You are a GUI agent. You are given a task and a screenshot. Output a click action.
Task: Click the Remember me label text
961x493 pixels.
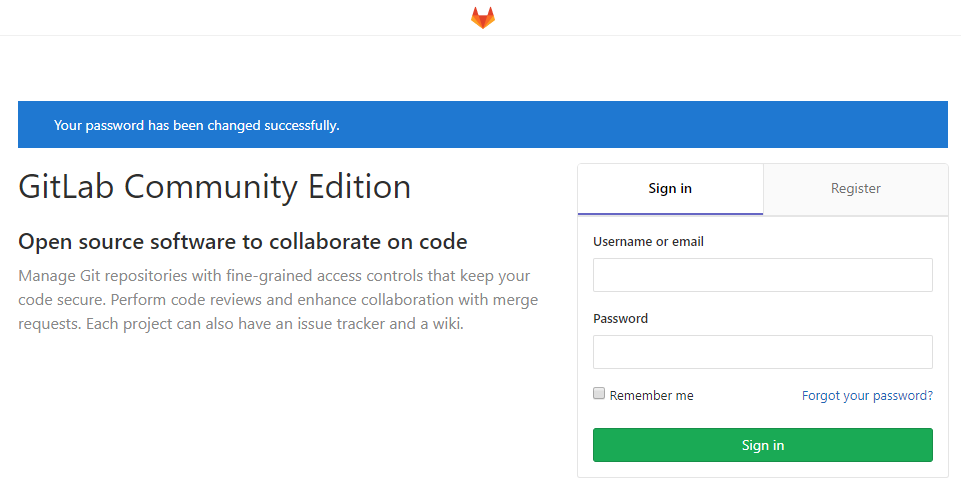(x=651, y=396)
